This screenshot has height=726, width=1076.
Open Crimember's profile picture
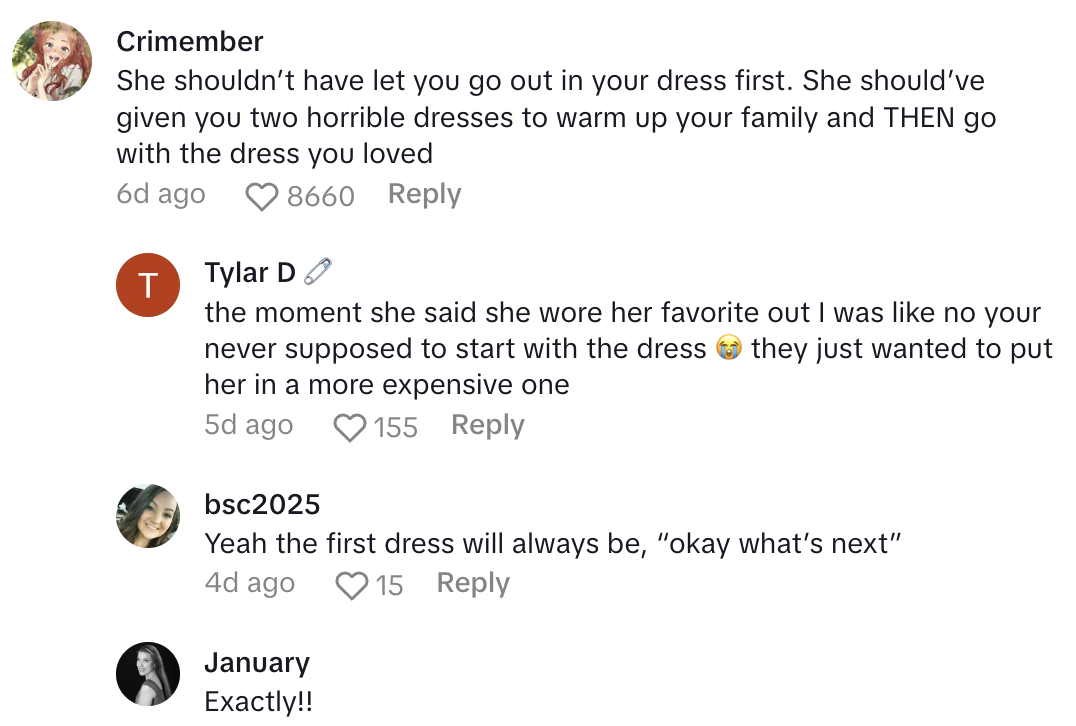(x=52, y=60)
